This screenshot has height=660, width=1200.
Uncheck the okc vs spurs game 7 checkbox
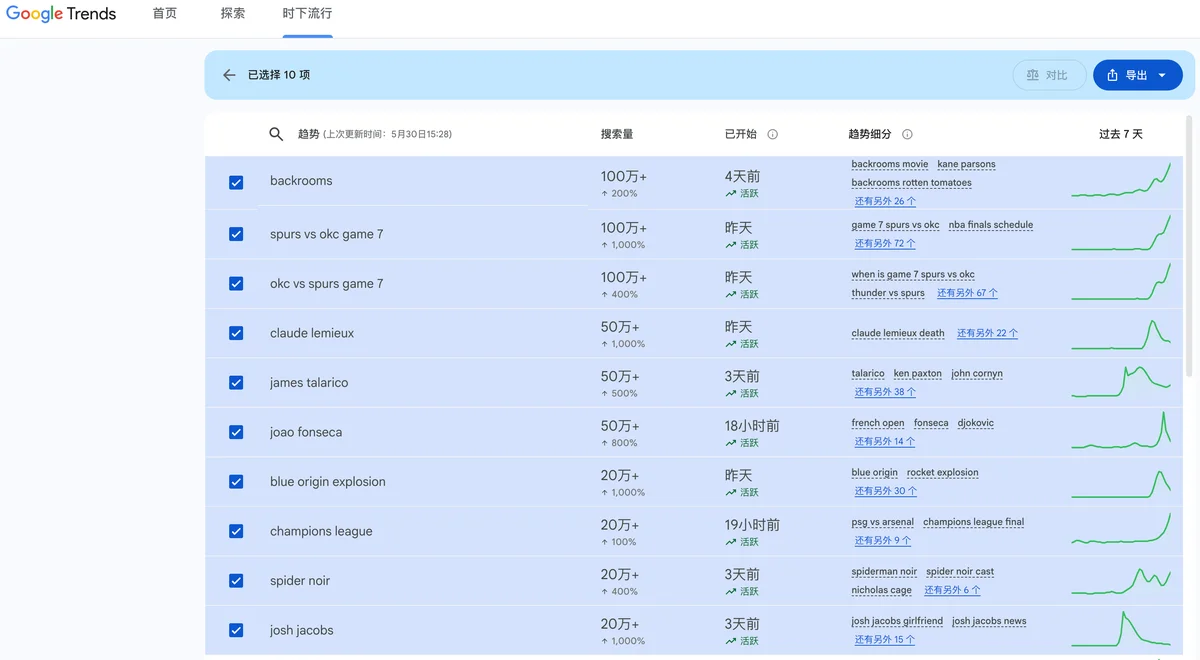236,284
